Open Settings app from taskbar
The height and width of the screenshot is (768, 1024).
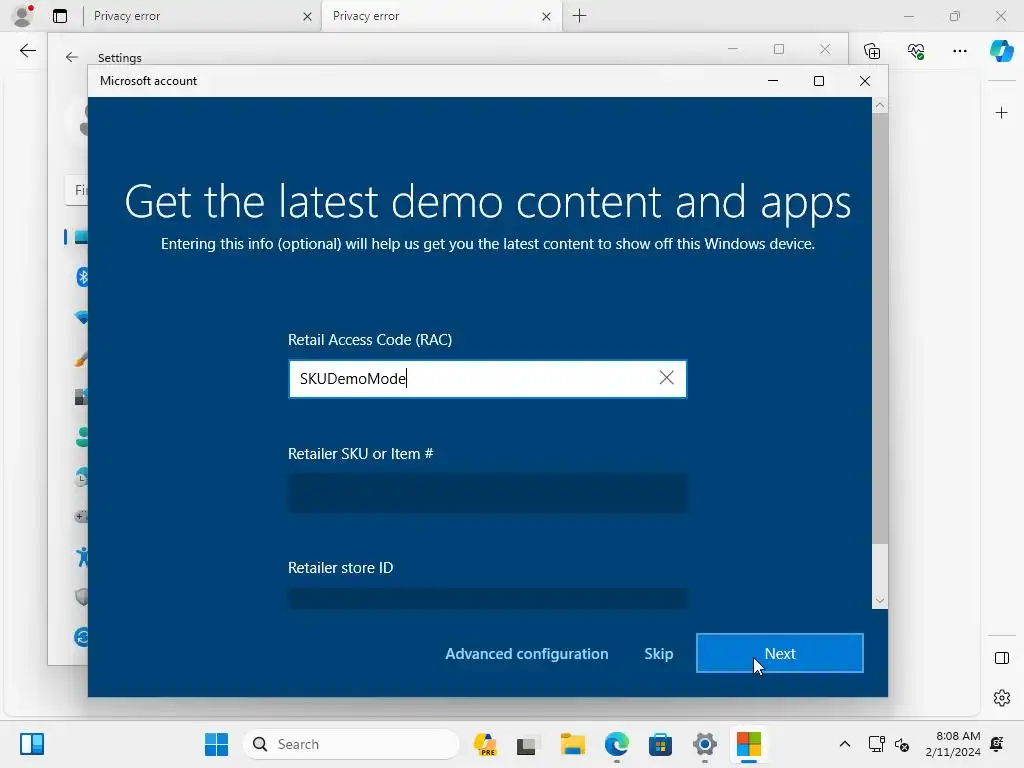[x=705, y=744]
